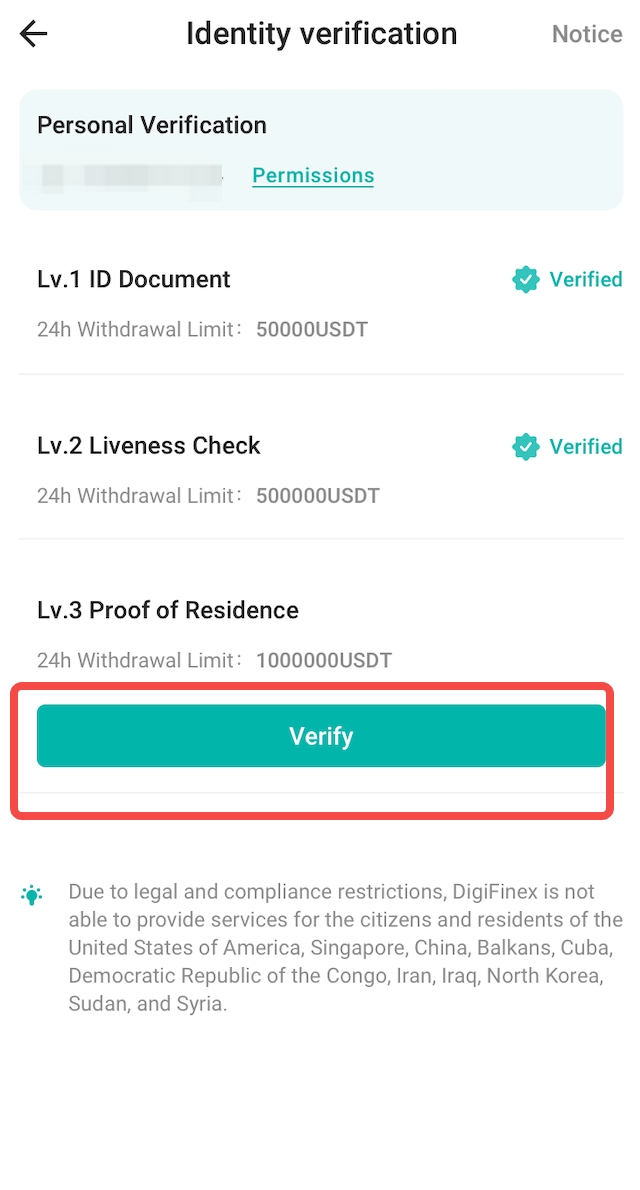Viewport: 640px width, 1190px height.
Task: Tap the Personal Verification card heading
Action: [152, 126]
